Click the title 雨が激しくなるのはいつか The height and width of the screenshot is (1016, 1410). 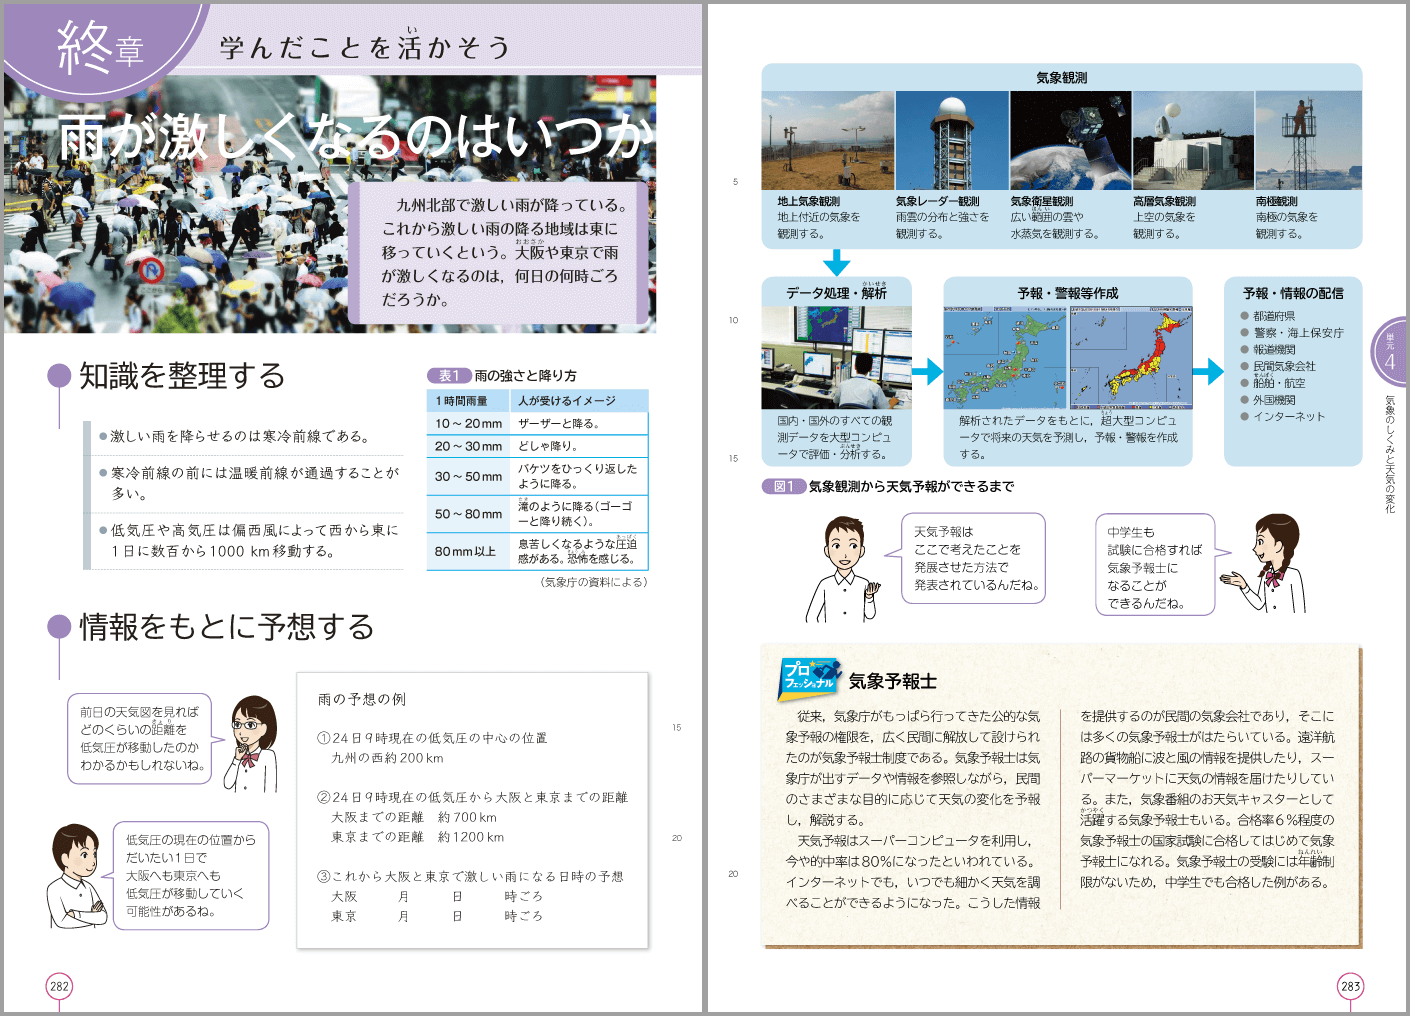pos(354,136)
